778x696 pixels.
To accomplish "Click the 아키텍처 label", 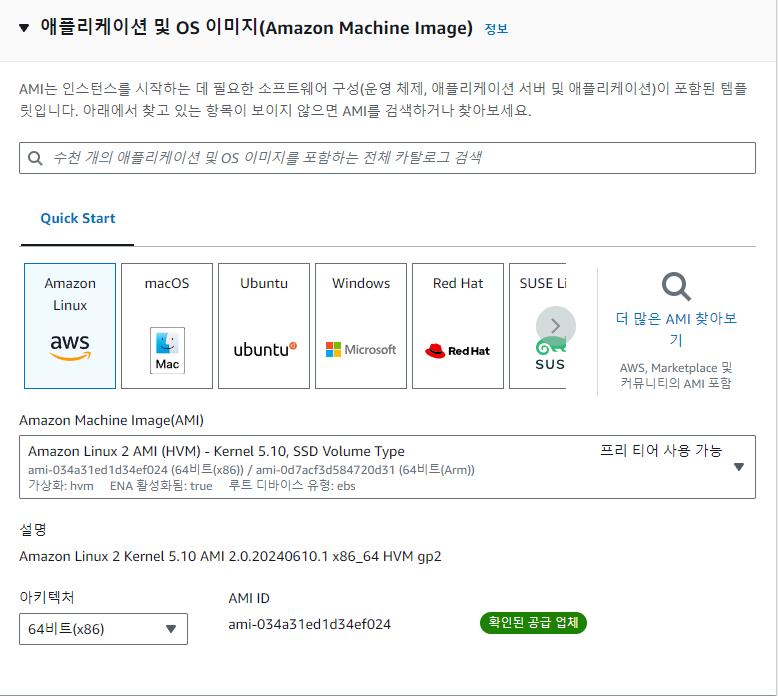I will (47, 597).
